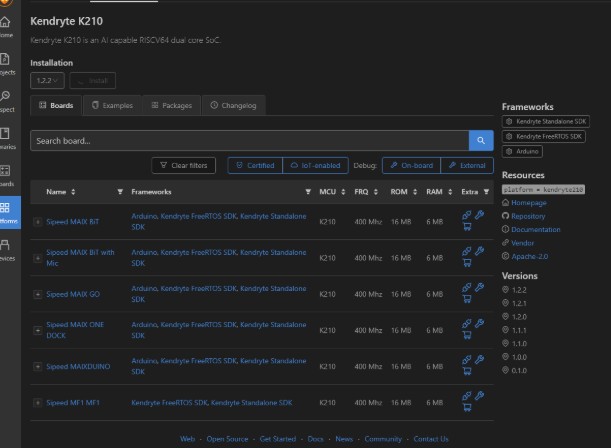The image size is (611, 448).
Task: Open the Frameworks column filter
Action: pyautogui.click(x=308, y=192)
